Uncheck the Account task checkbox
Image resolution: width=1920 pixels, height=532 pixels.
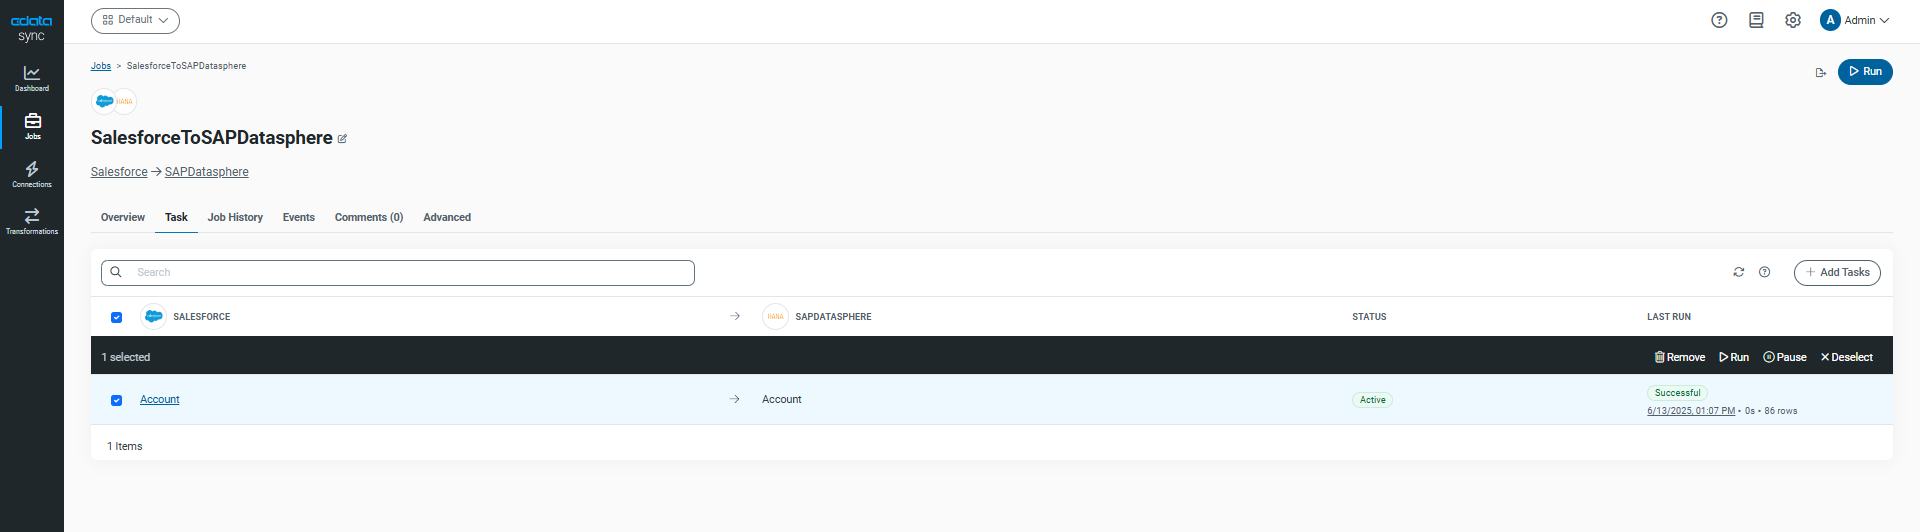click(117, 400)
